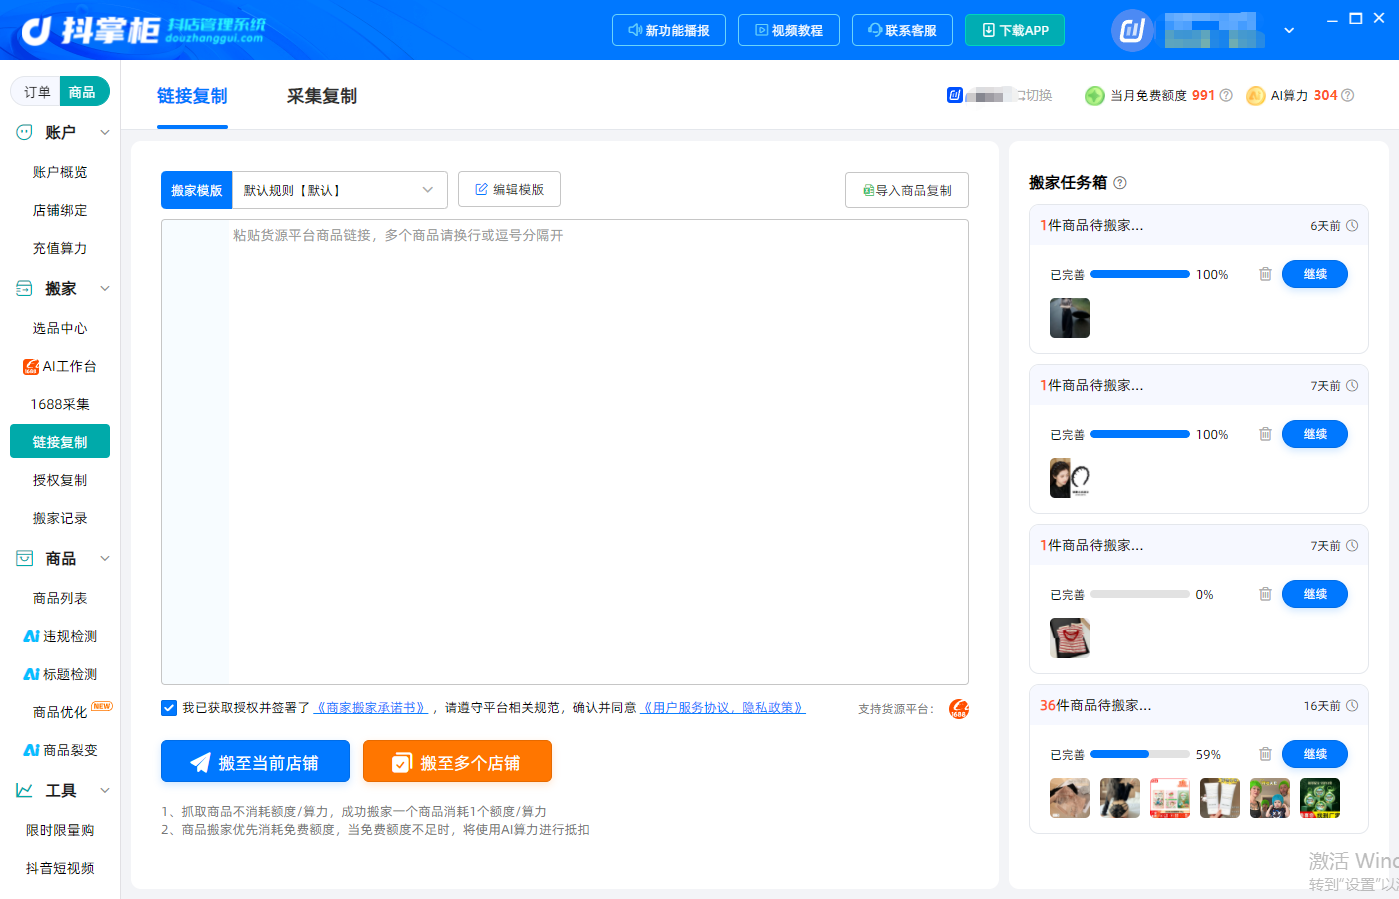The height and width of the screenshot is (899, 1399).
Task: Click the green monthly free quota icon
Action: 1095,95
